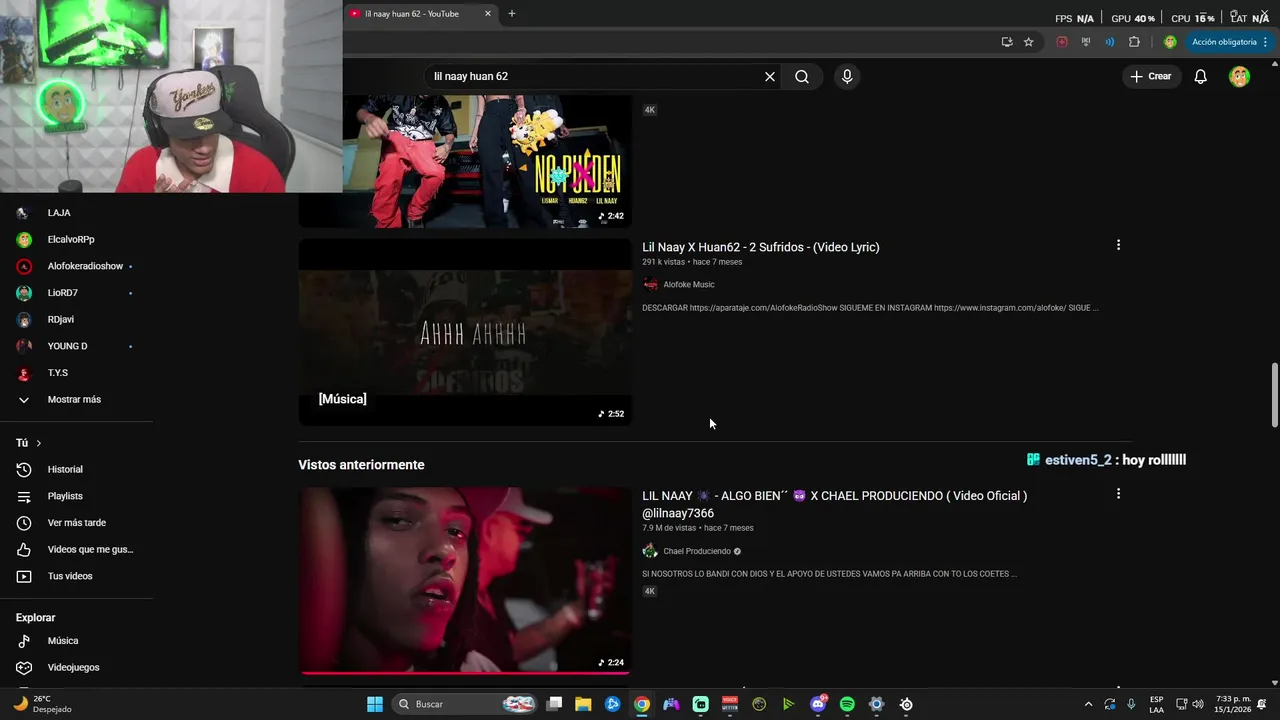Open Chael Produciendo channel link

coord(697,551)
